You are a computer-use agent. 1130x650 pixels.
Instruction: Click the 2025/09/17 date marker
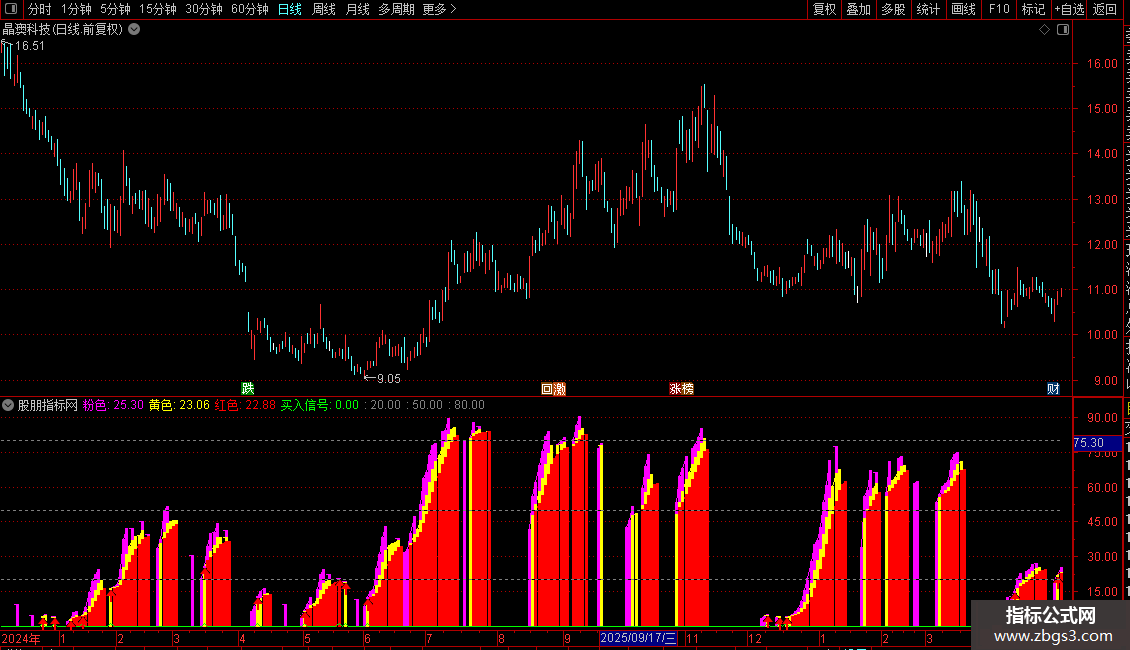click(639, 638)
